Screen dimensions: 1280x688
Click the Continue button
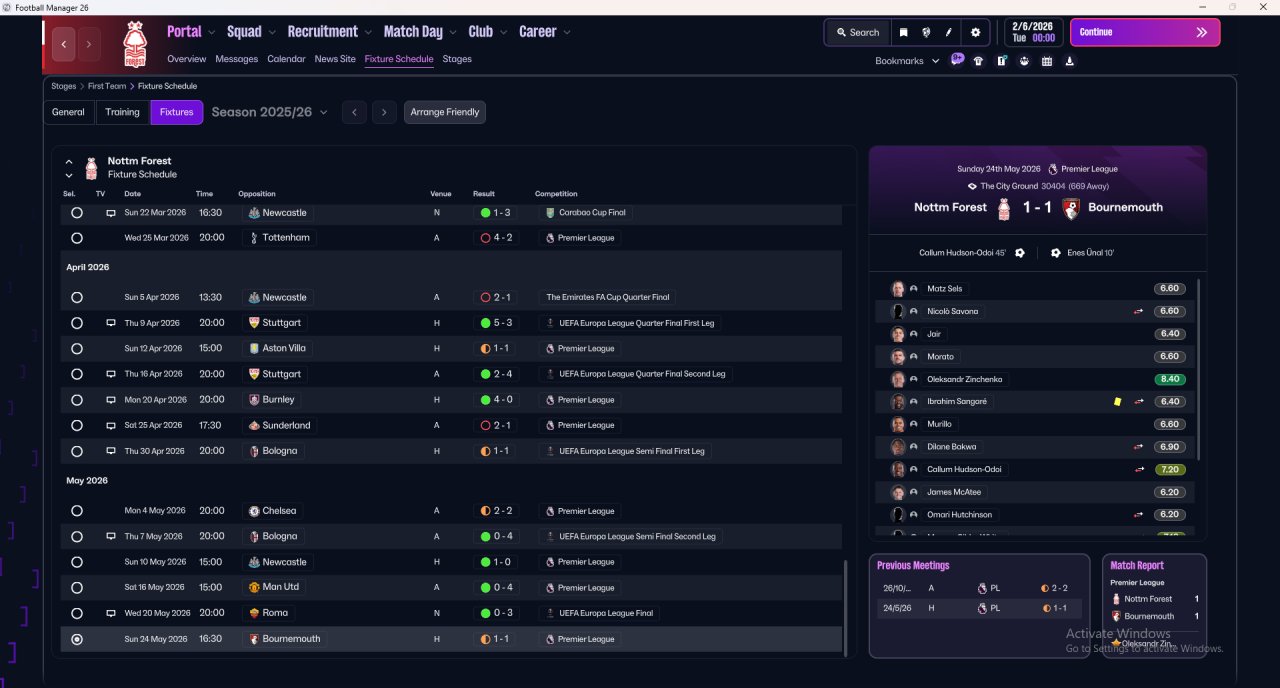(x=1145, y=32)
